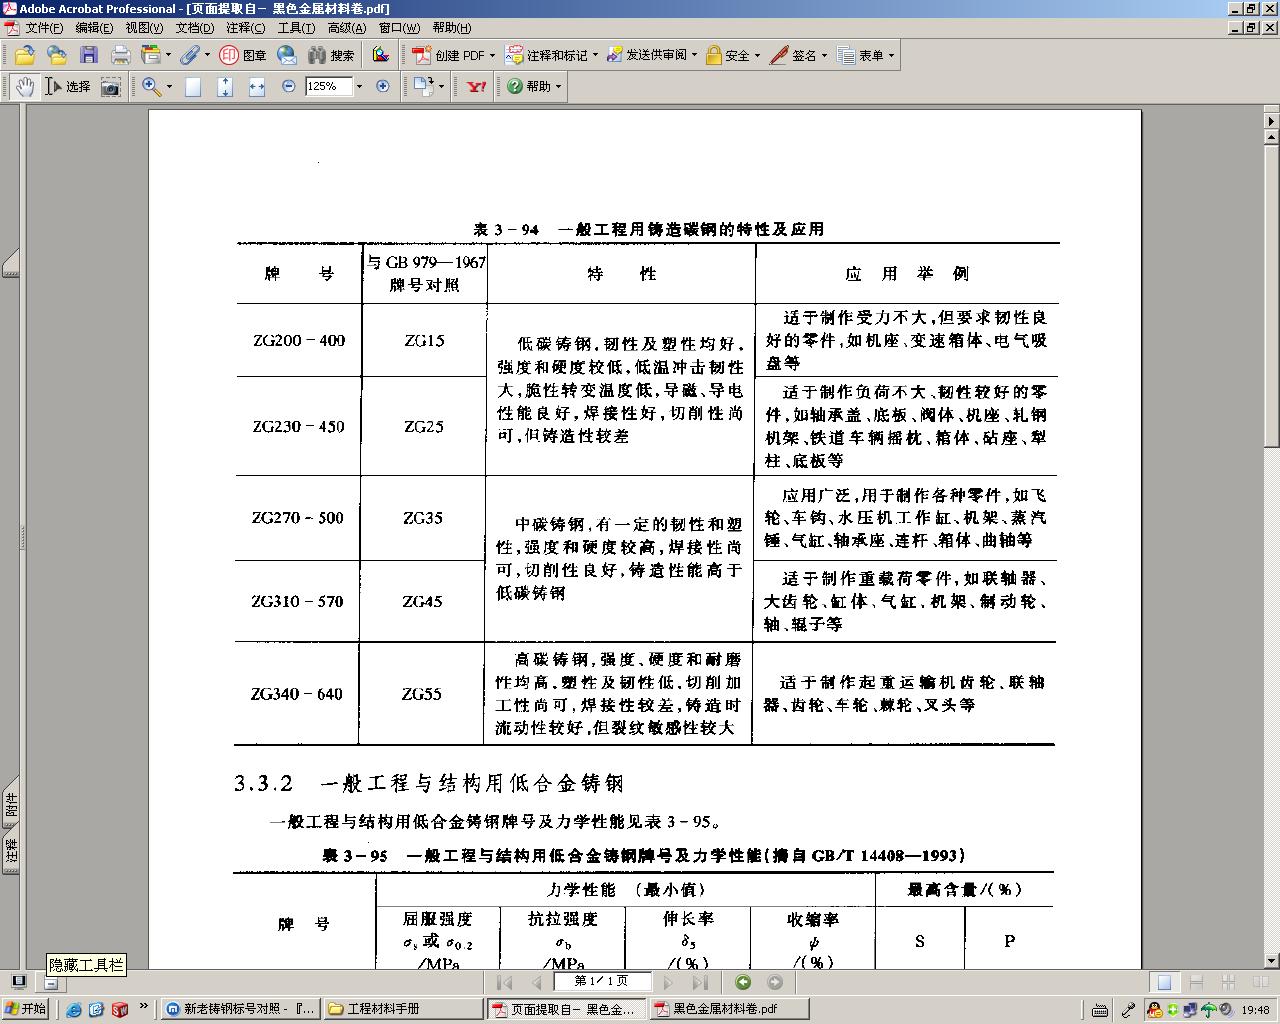The width and height of the screenshot is (1280, 1024).
Task: Open the 视图(V) menu
Action: 144,28
